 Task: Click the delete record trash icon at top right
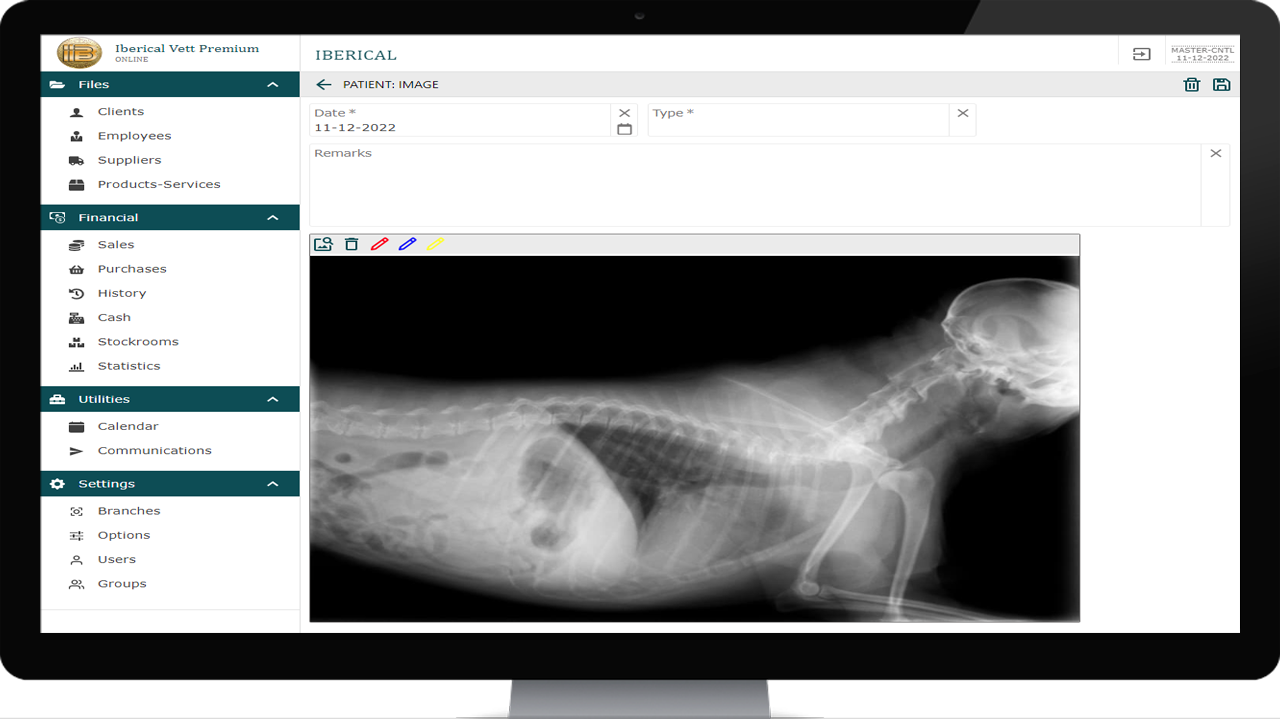pyautogui.click(x=1192, y=85)
